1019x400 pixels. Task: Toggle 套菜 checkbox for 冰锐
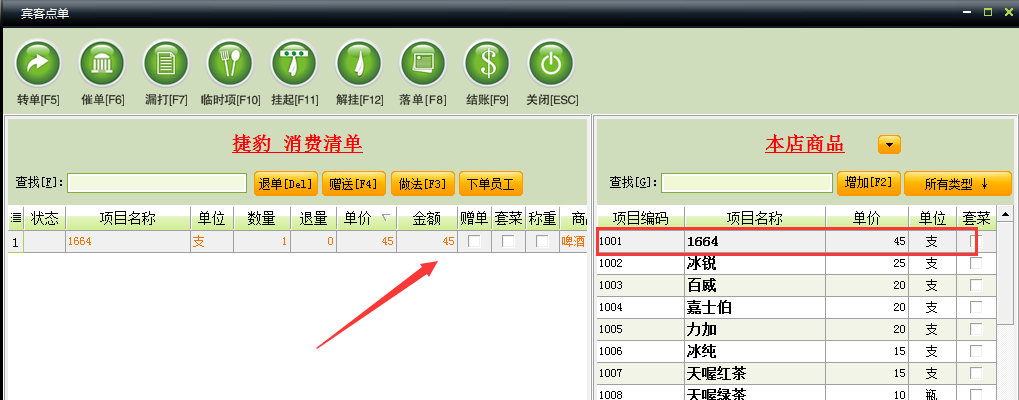(976, 263)
